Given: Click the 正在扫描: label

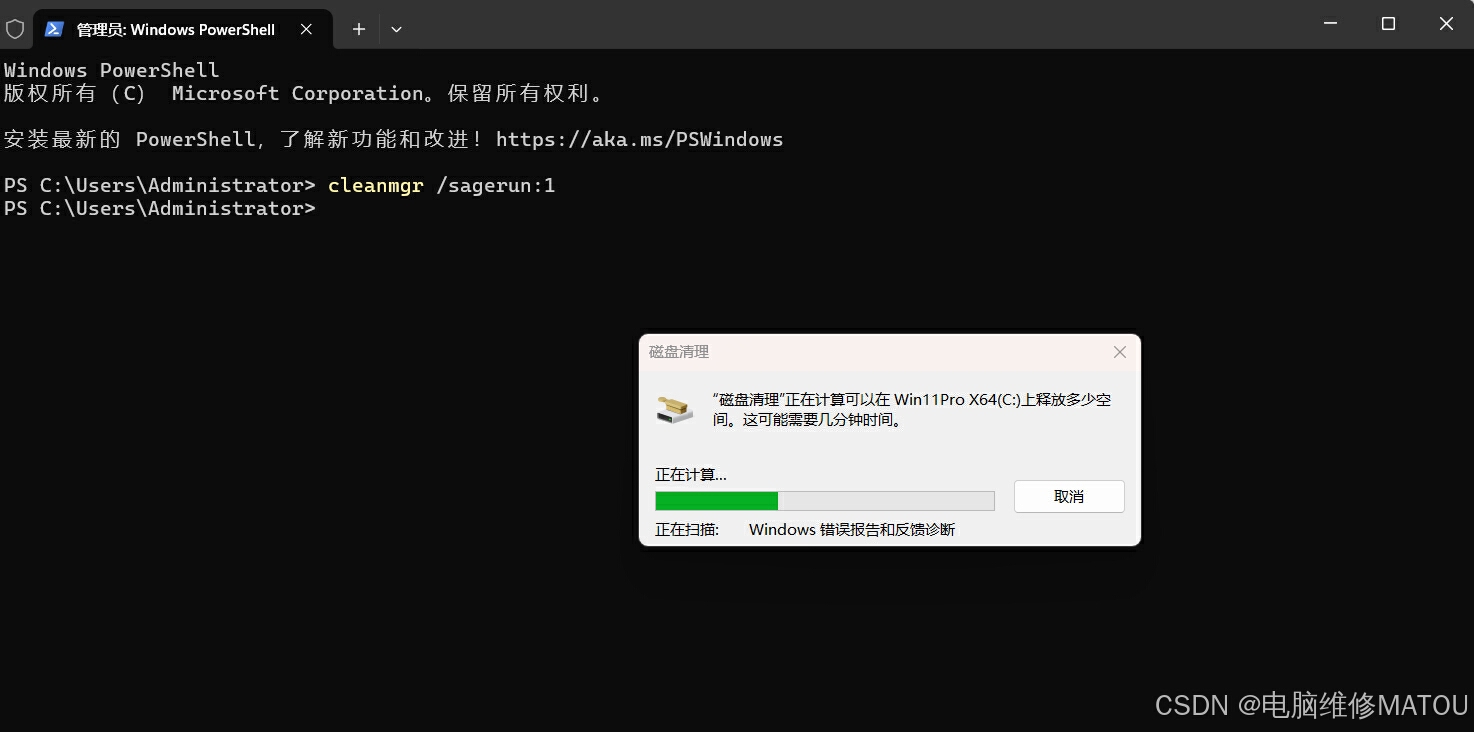Looking at the screenshot, I should [687, 530].
